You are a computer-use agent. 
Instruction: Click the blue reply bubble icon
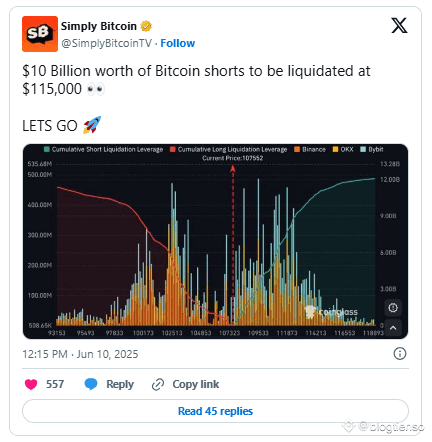click(x=91, y=384)
